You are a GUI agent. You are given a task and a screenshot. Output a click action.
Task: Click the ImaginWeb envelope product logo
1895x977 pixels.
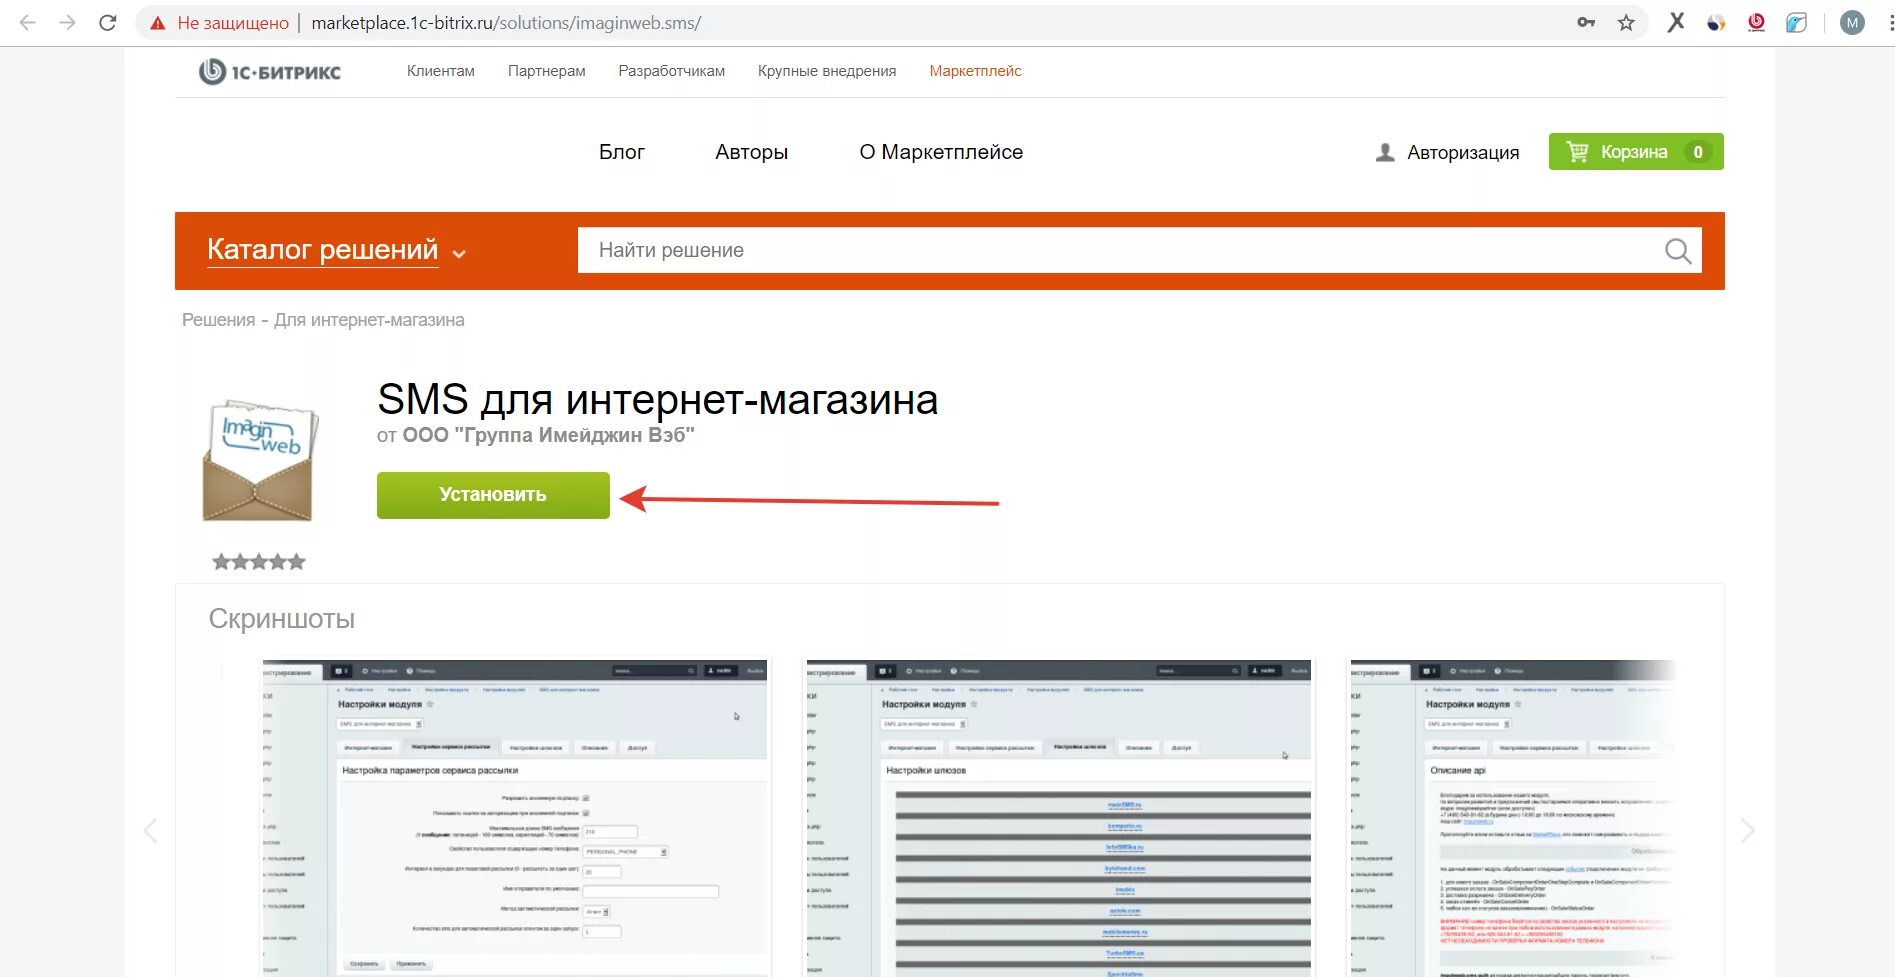(260, 460)
